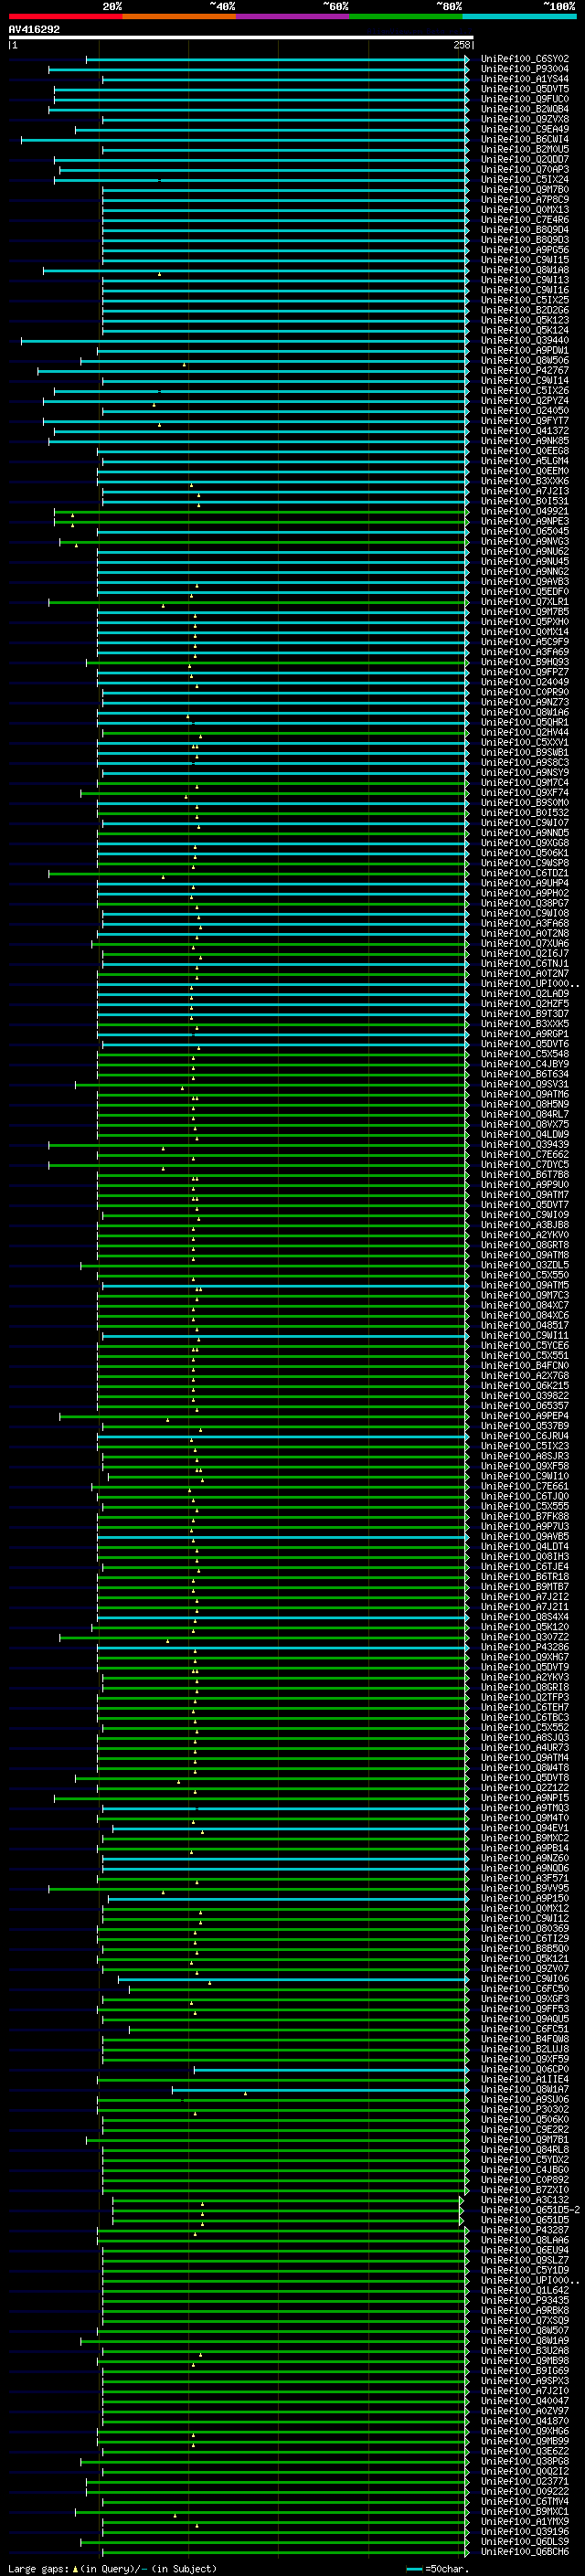Screen dimensions: 585x2576
Task: Click the red 20% identity legend bar
Action: pyautogui.click(x=66, y=16)
